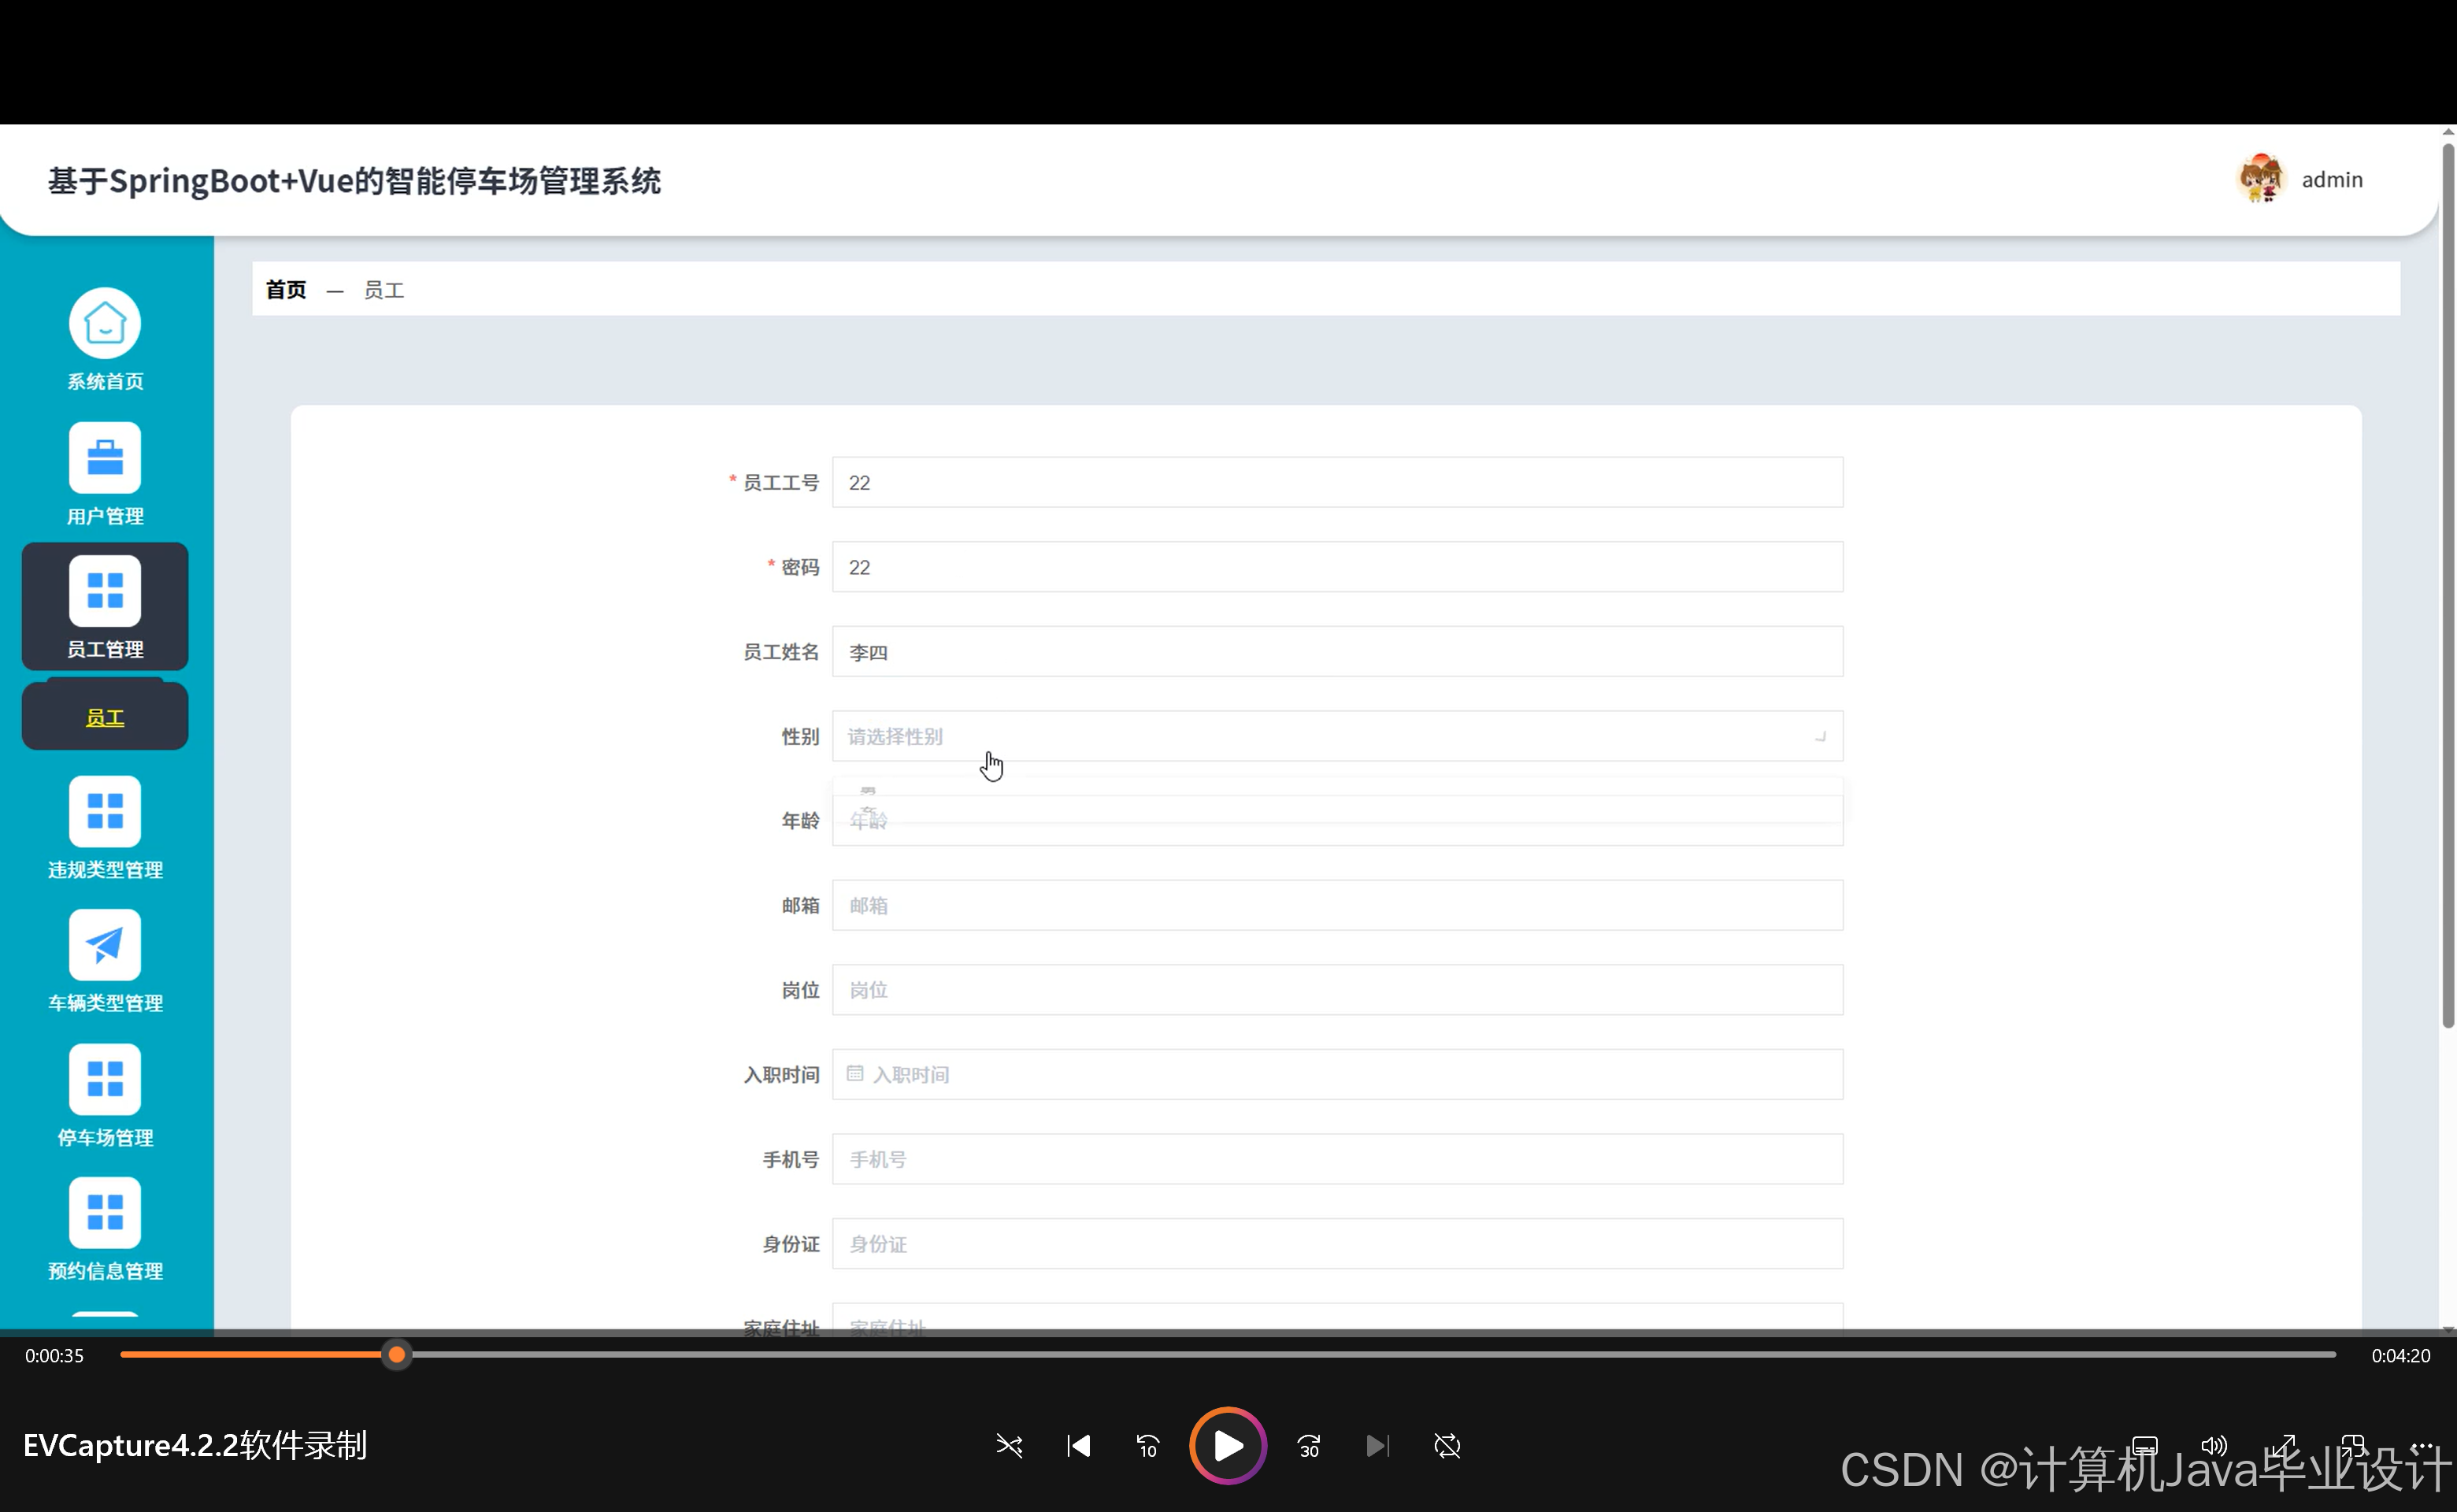Skip forward 30 seconds
2457x1512 pixels.
pyautogui.click(x=1309, y=1446)
